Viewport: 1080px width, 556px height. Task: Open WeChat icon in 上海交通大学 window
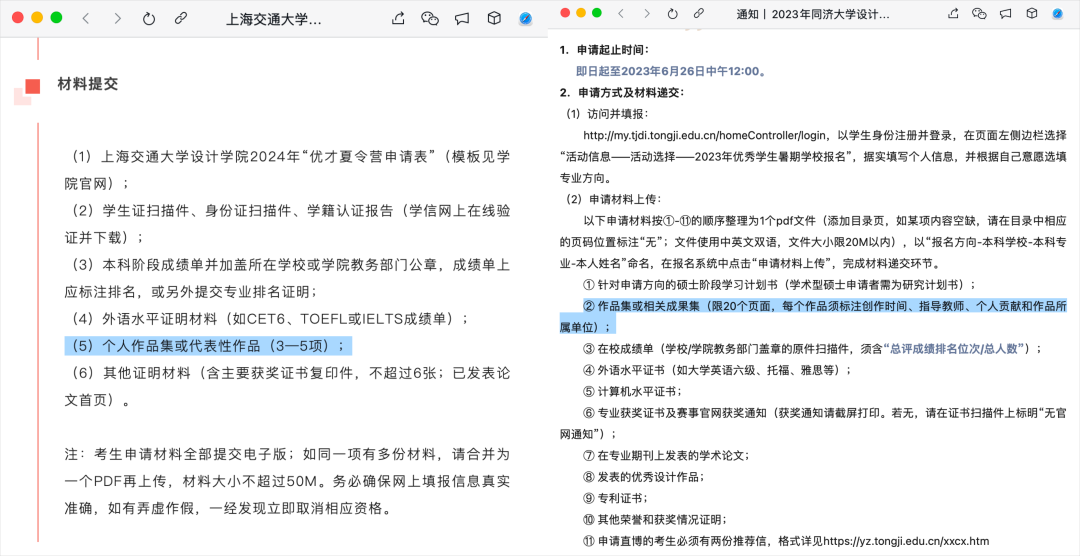tap(430, 19)
